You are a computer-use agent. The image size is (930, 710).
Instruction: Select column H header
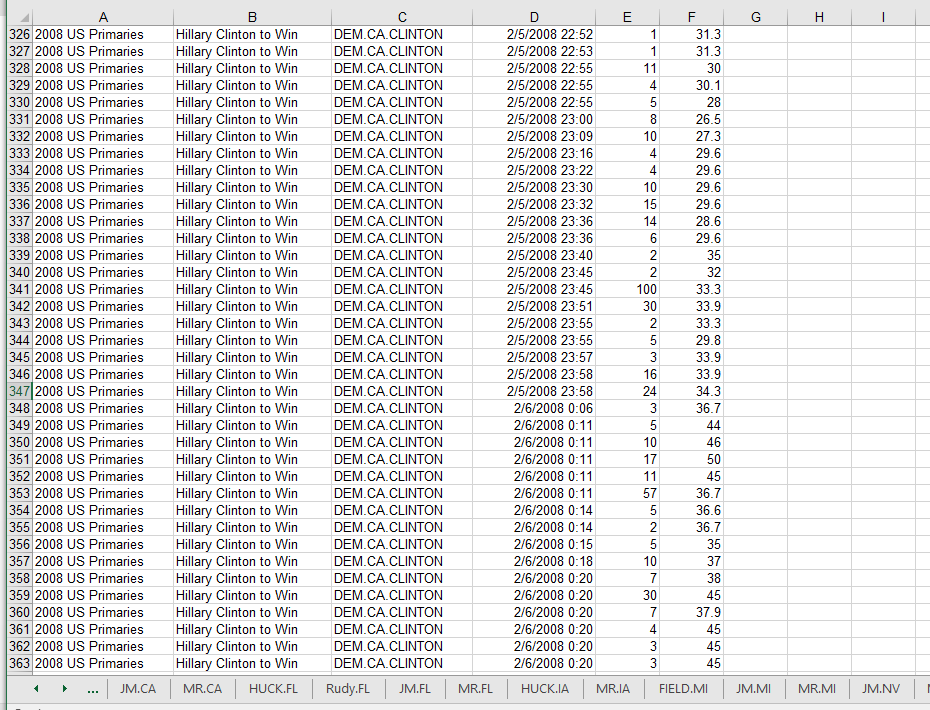pyautogui.click(x=819, y=17)
